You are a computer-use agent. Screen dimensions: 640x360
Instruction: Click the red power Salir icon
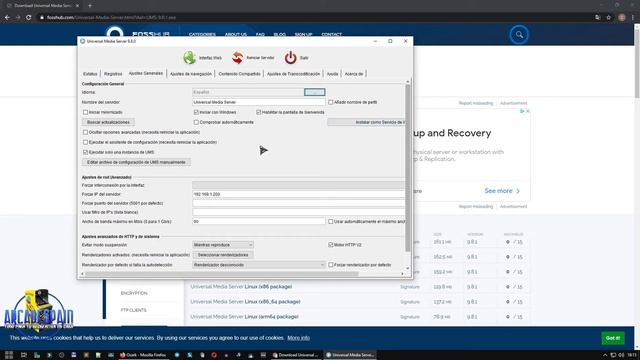(x=291, y=58)
